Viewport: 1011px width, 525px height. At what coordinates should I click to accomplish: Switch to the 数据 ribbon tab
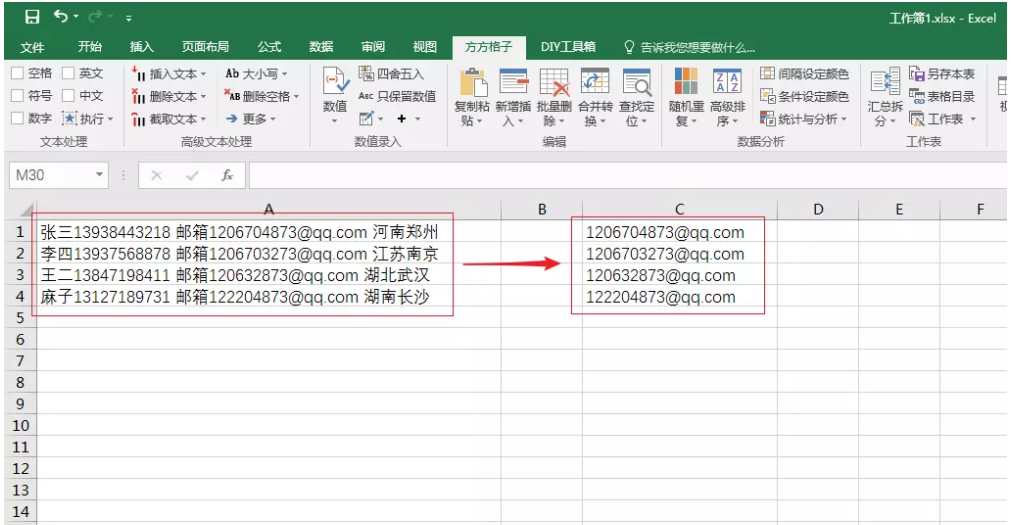[321, 47]
